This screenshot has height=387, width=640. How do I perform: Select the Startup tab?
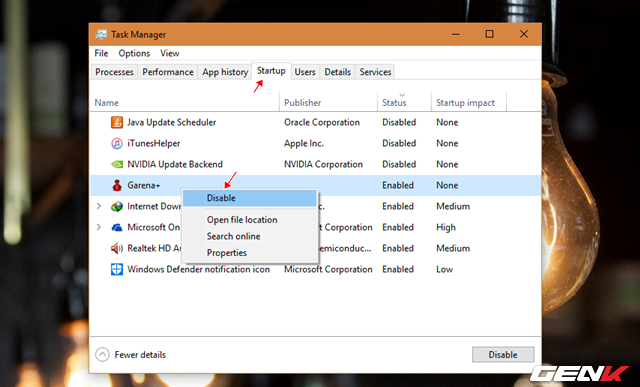pyautogui.click(x=271, y=71)
